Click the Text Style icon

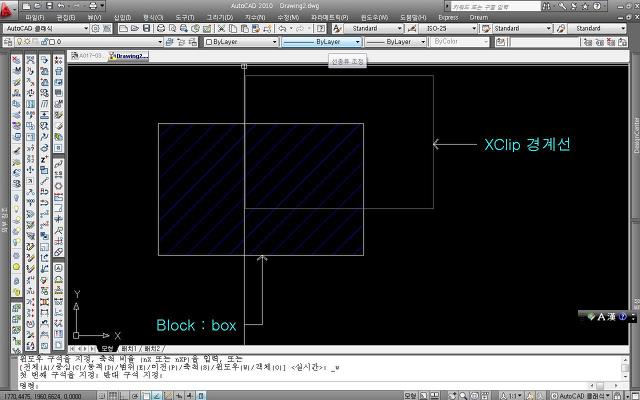(x=337, y=28)
